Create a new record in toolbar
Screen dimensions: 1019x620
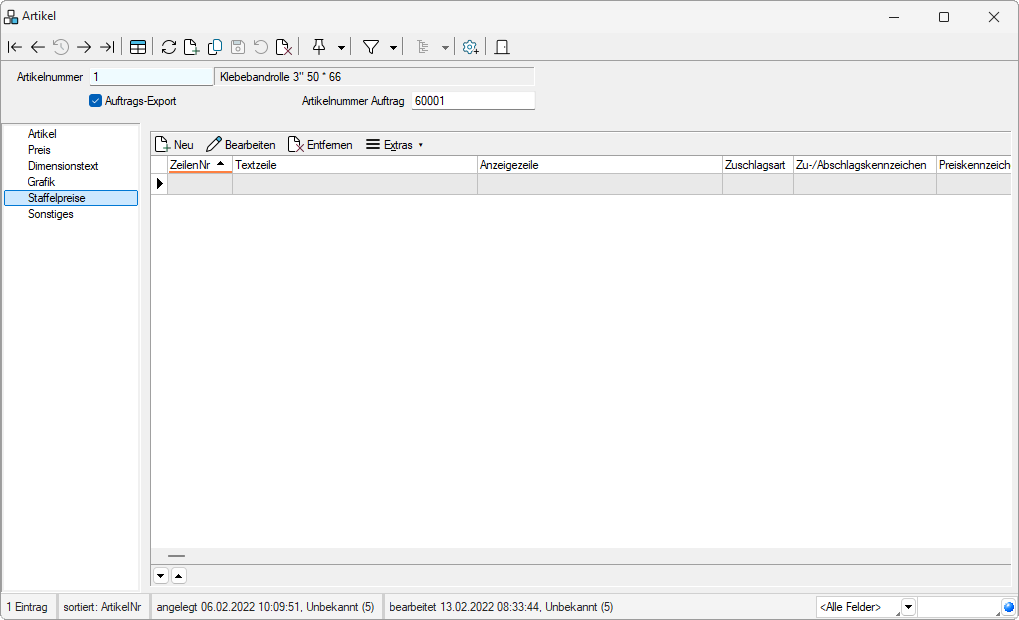pos(191,47)
